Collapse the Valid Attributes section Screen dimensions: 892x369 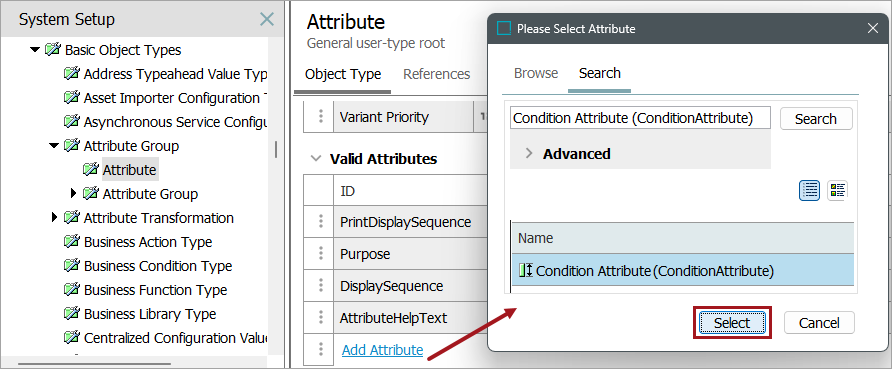(x=315, y=159)
